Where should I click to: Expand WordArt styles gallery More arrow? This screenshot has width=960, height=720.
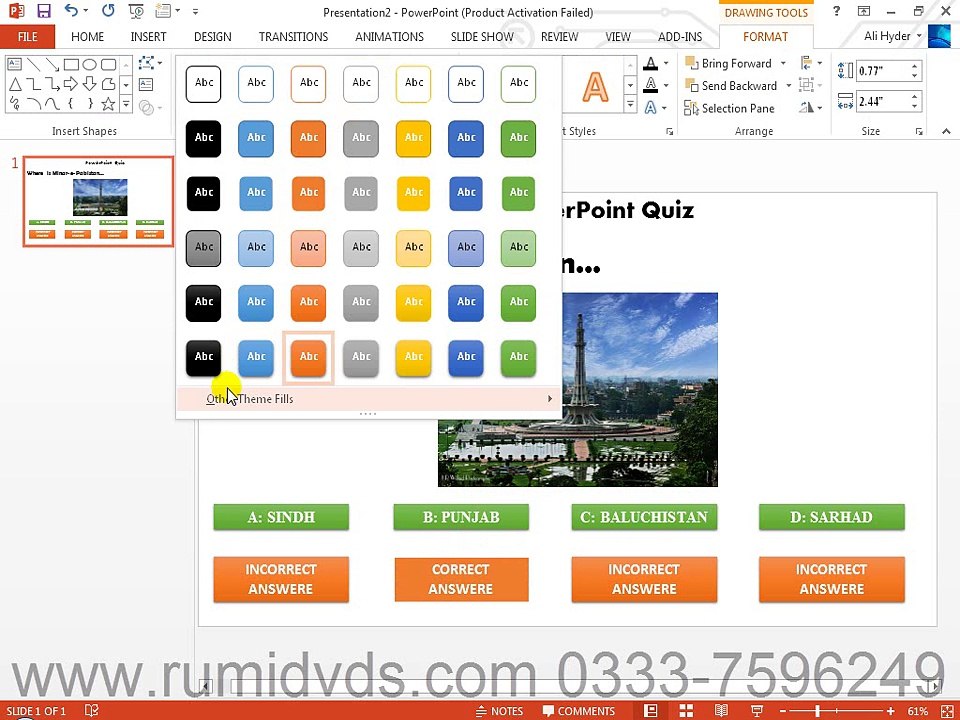(630, 105)
